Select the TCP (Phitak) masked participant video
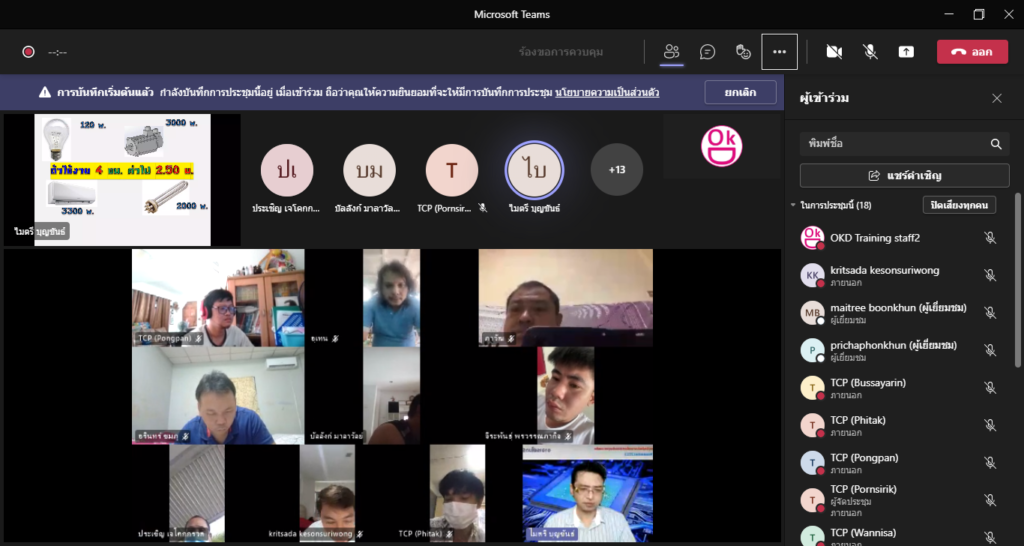 (457, 493)
